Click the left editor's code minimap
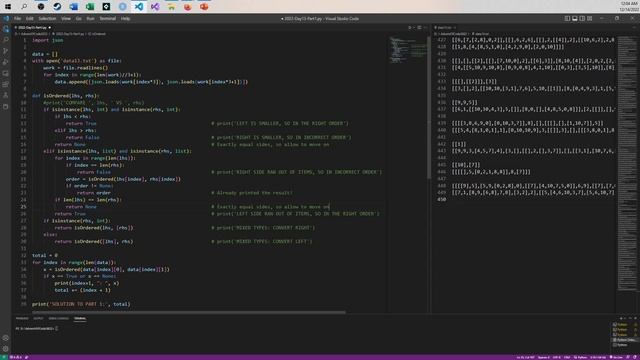Image resolution: width=640 pixels, height=360 pixels. point(407,50)
